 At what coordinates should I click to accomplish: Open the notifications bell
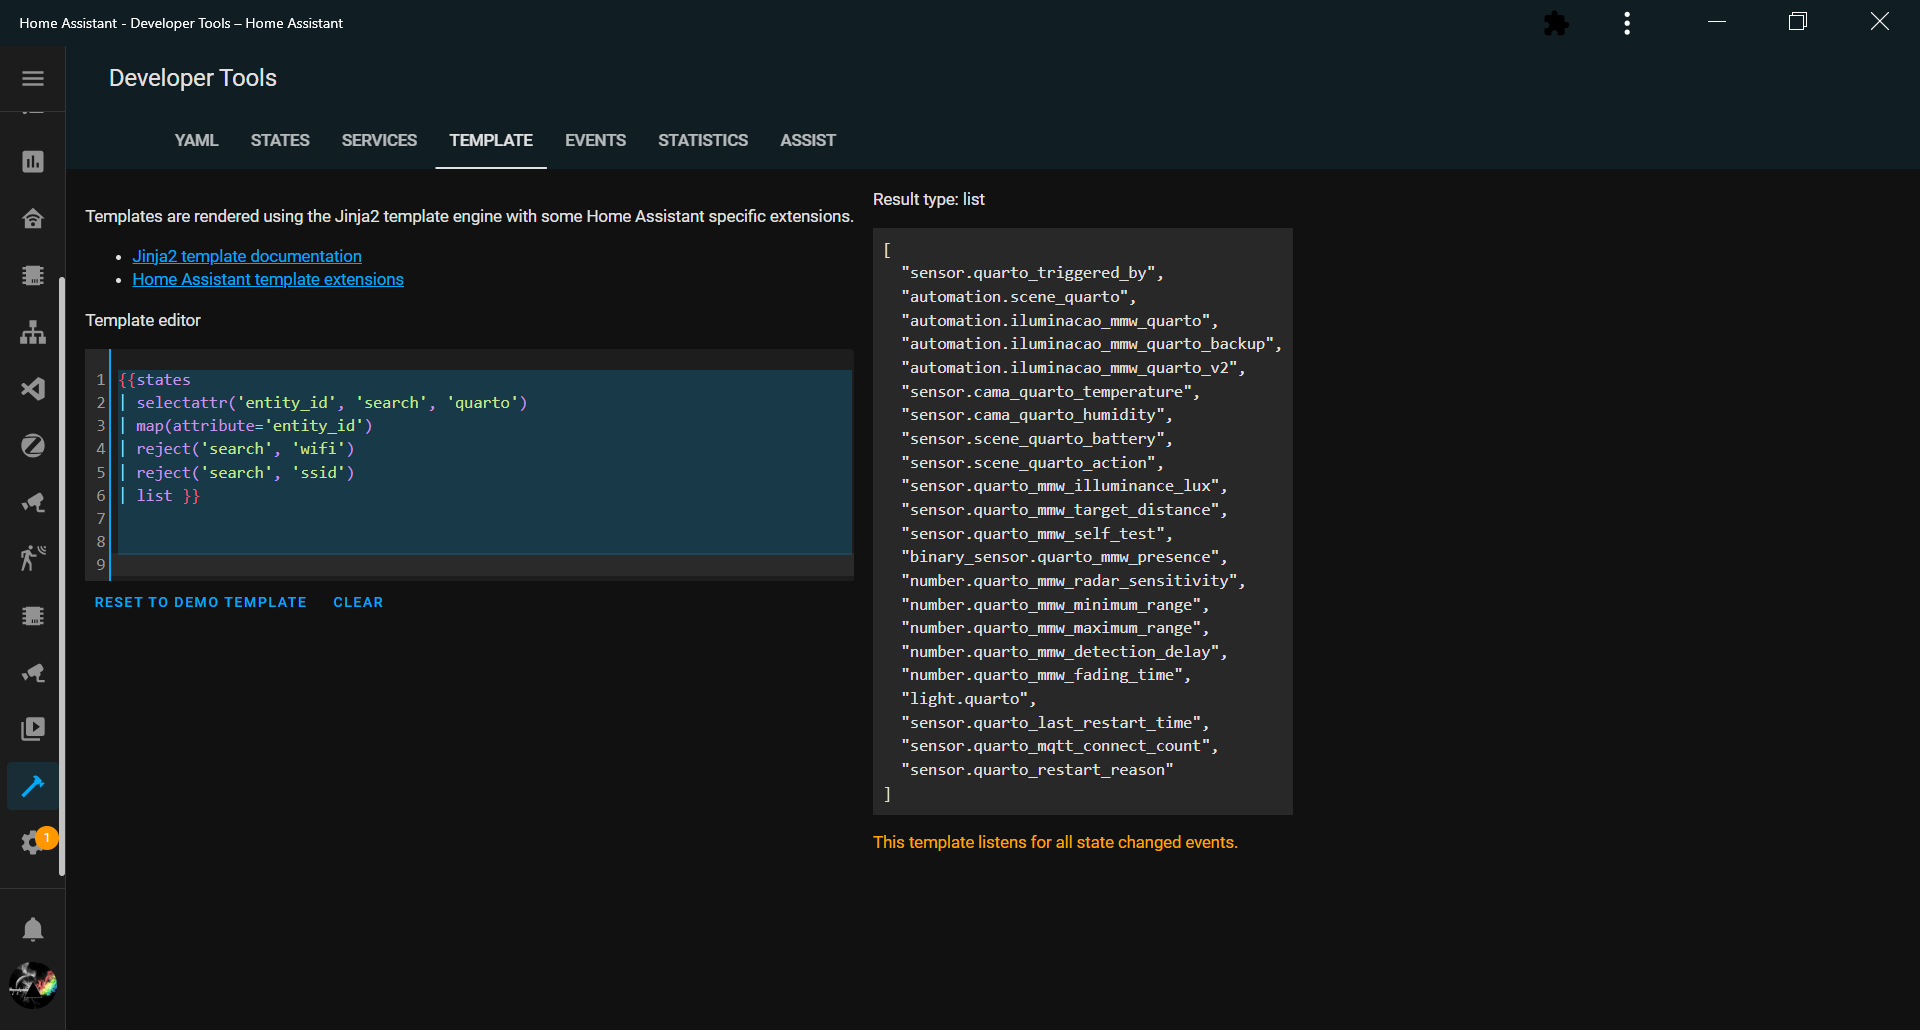pos(33,930)
